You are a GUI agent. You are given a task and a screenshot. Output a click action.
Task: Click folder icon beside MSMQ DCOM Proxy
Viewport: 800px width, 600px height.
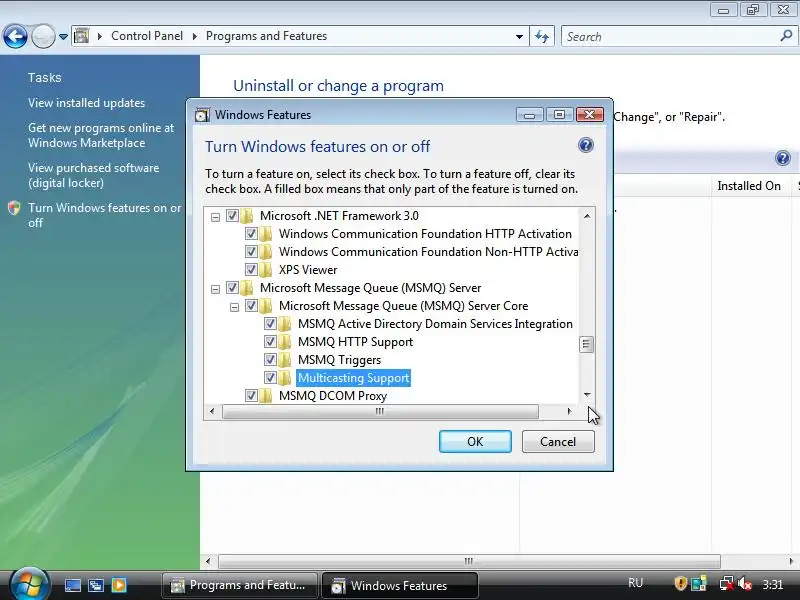[265, 395]
